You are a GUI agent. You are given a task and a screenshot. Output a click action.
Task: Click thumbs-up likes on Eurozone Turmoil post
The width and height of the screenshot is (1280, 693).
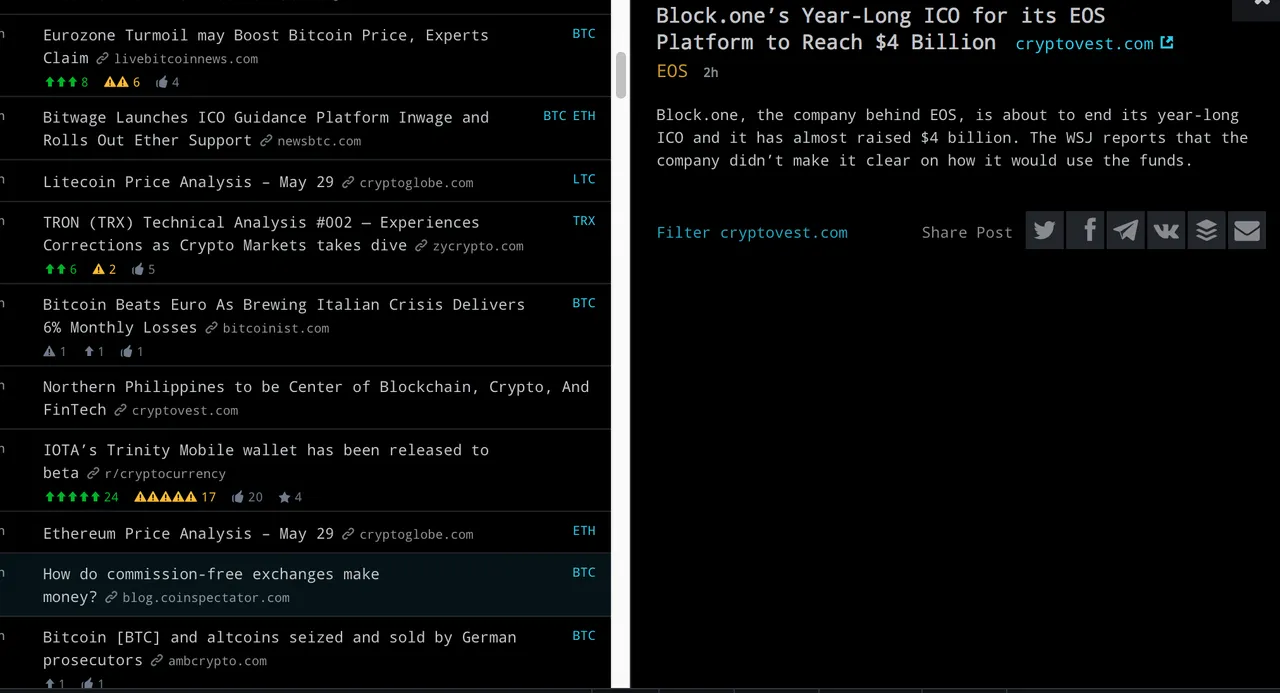[167, 82]
